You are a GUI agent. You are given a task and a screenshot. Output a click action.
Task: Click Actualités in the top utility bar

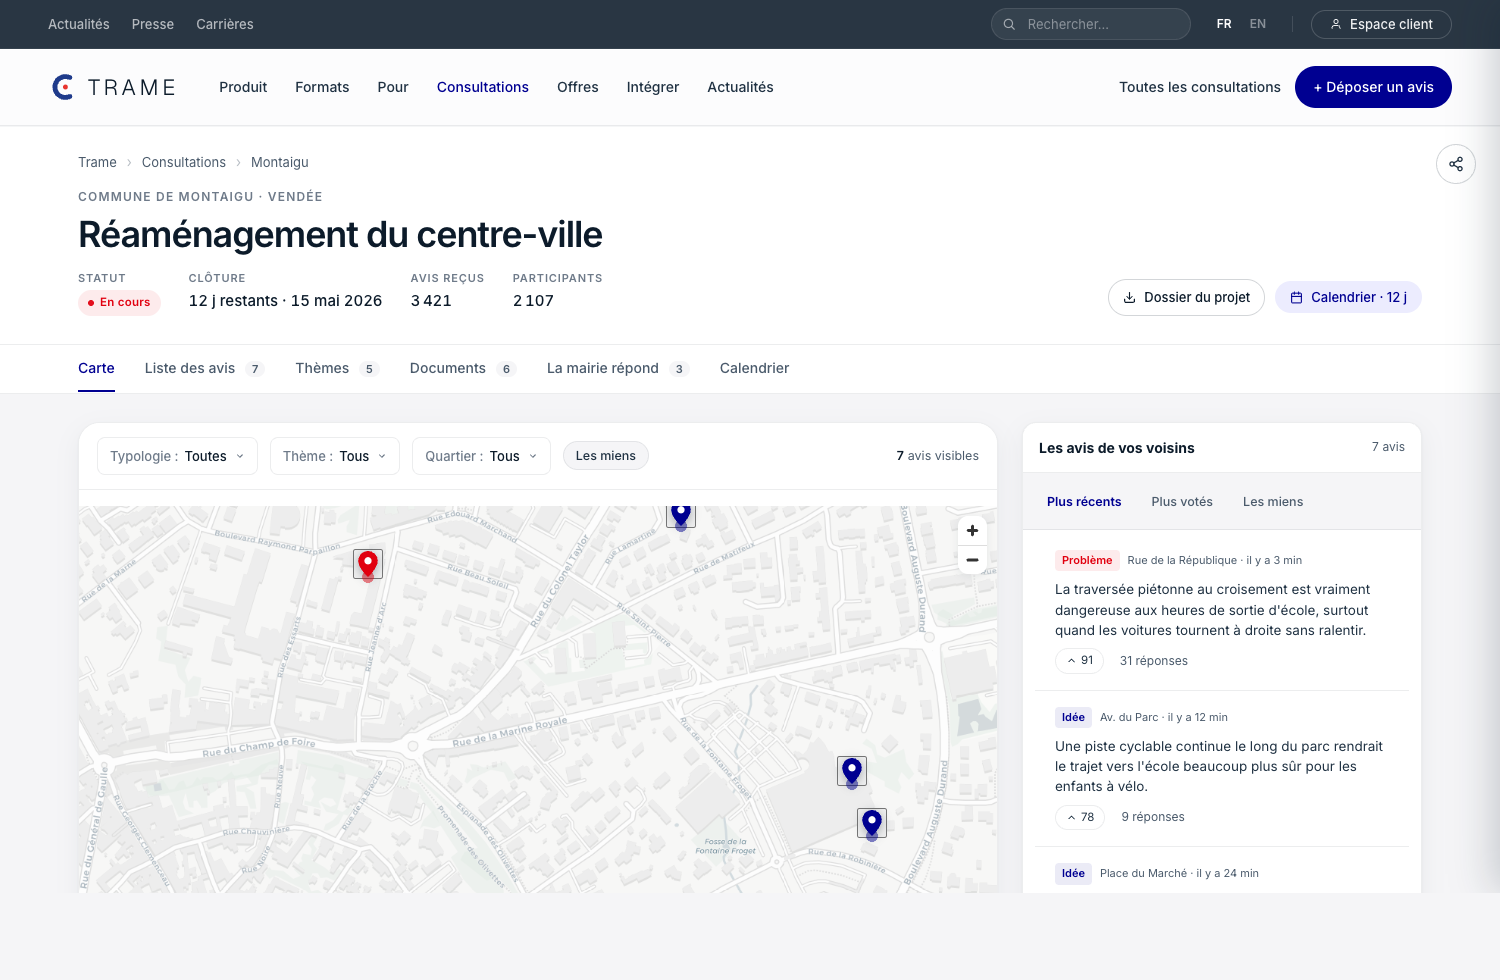click(79, 24)
